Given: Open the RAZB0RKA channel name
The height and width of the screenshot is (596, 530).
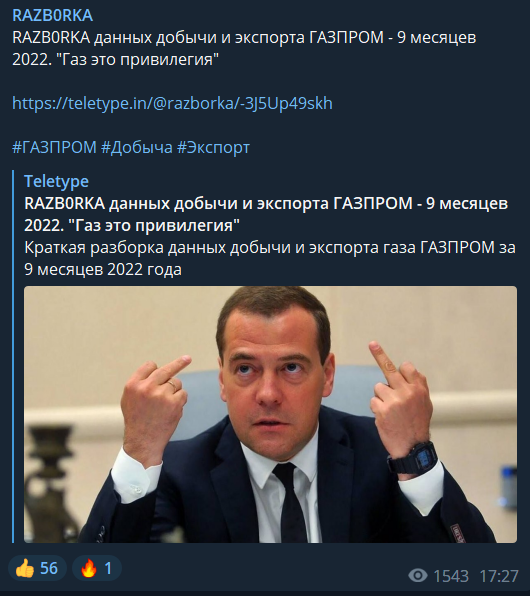Looking at the screenshot, I should click(x=52, y=16).
